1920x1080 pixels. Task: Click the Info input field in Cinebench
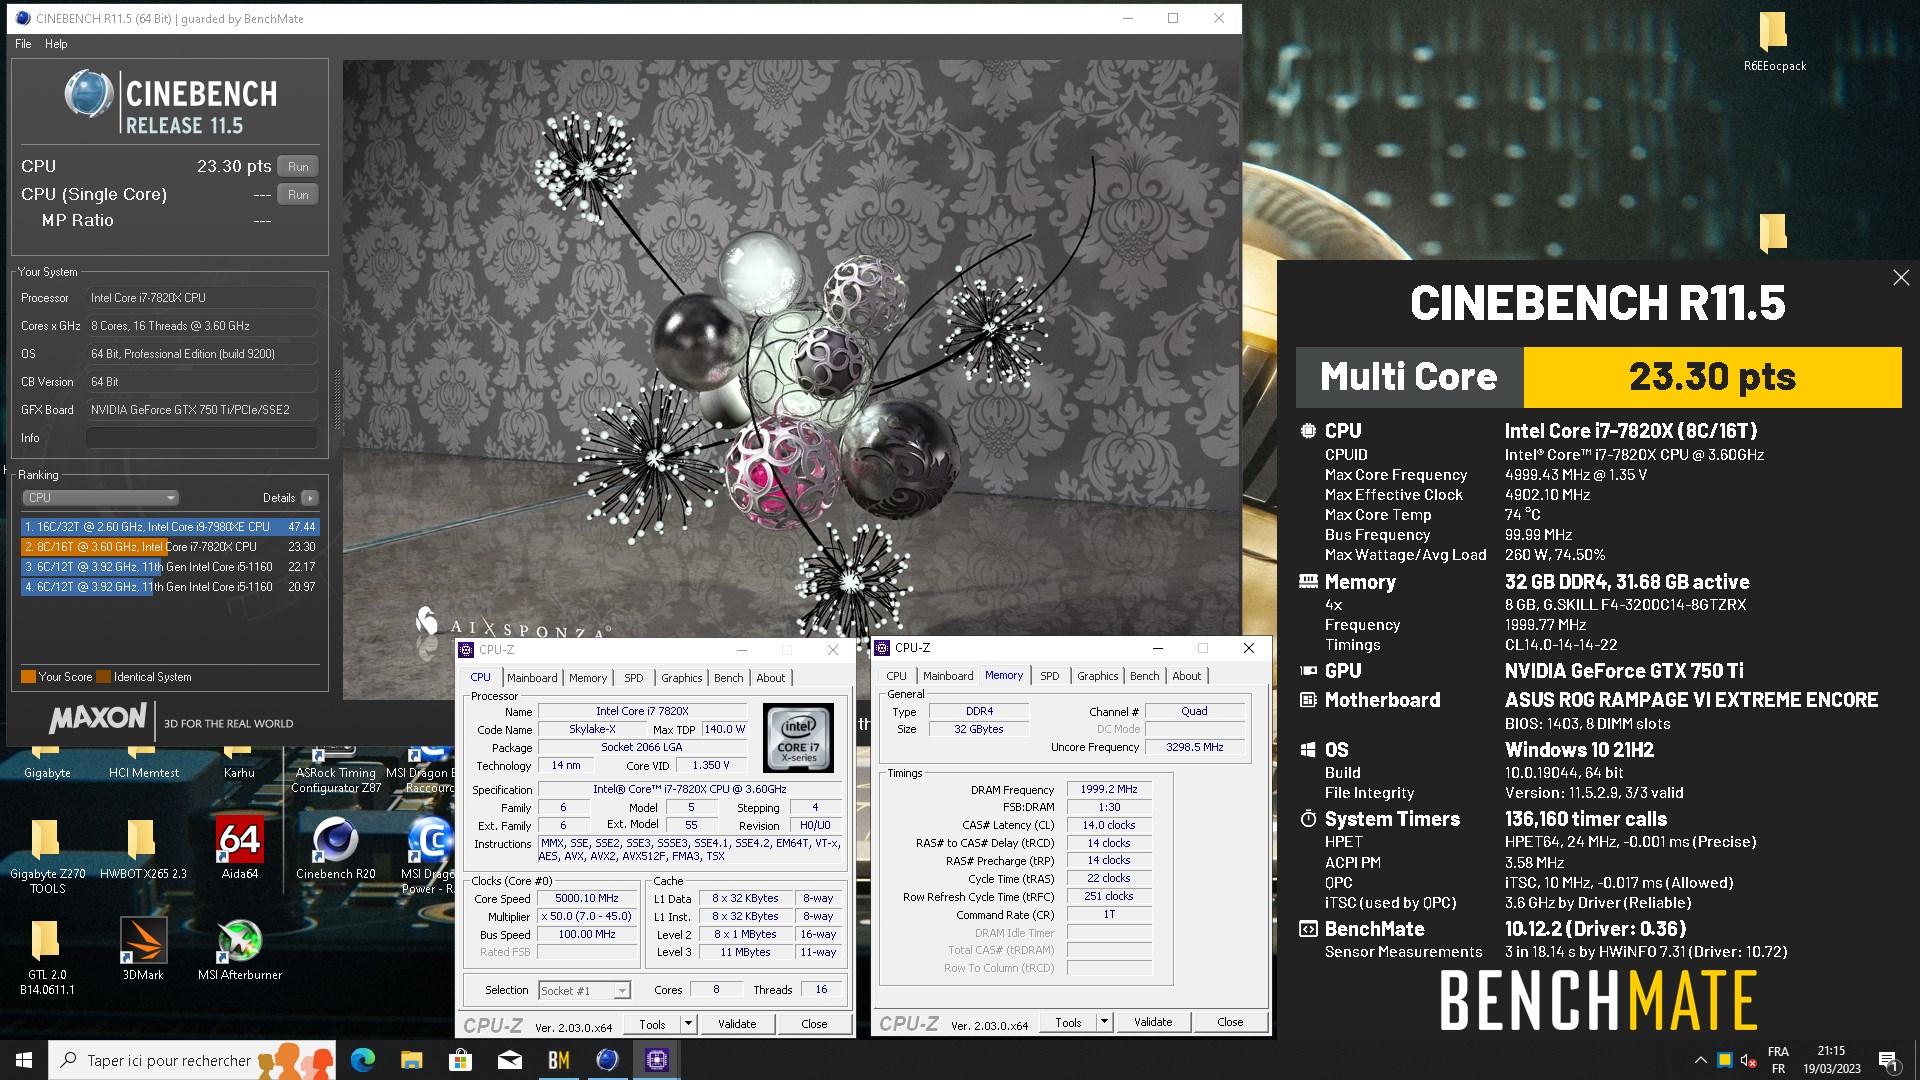(x=202, y=438)
